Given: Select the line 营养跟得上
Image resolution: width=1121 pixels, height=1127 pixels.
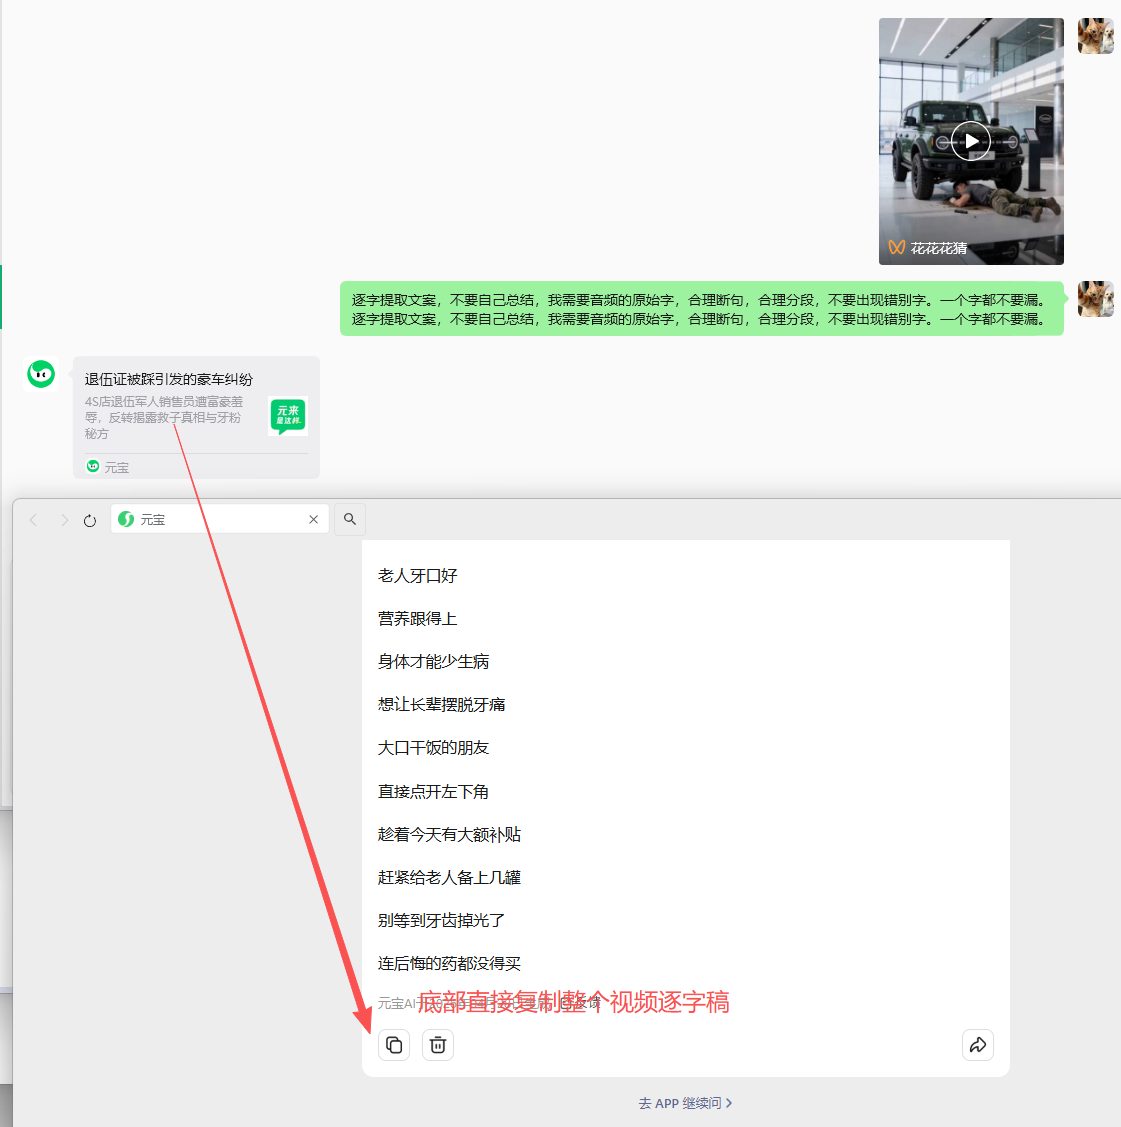Looking at the screenshot, I should (418, 619).
